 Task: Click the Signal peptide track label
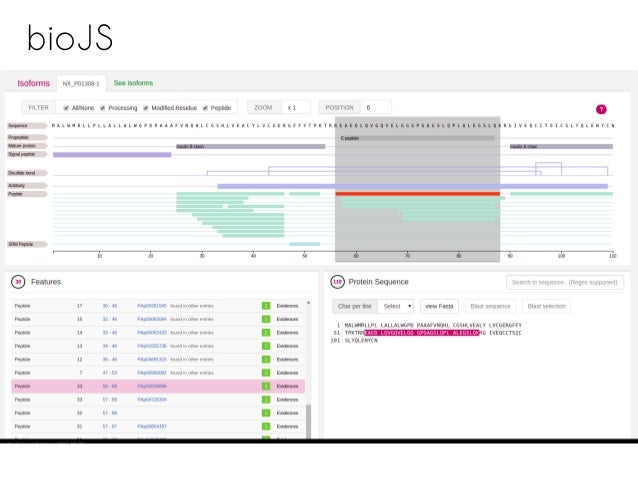point(27,154)
